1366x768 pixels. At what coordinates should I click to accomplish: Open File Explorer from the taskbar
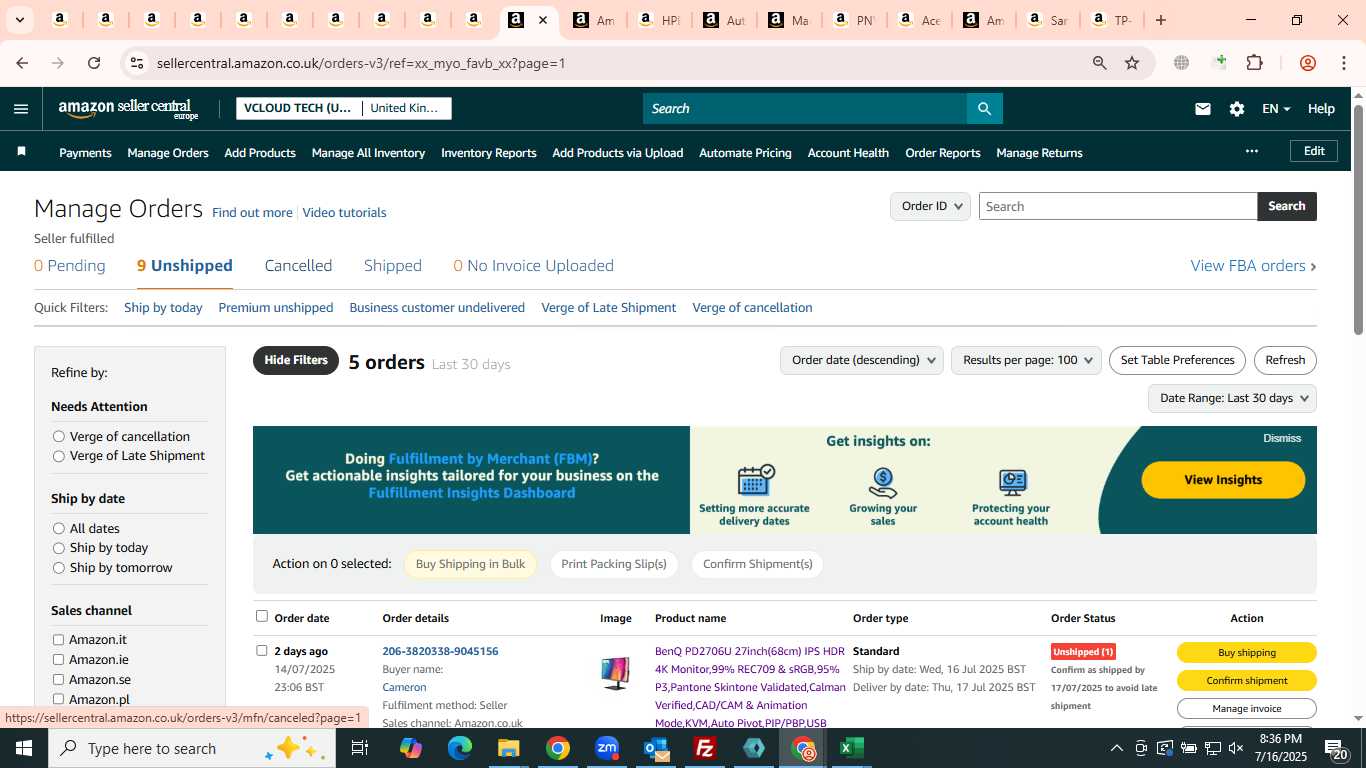[509, 748]
